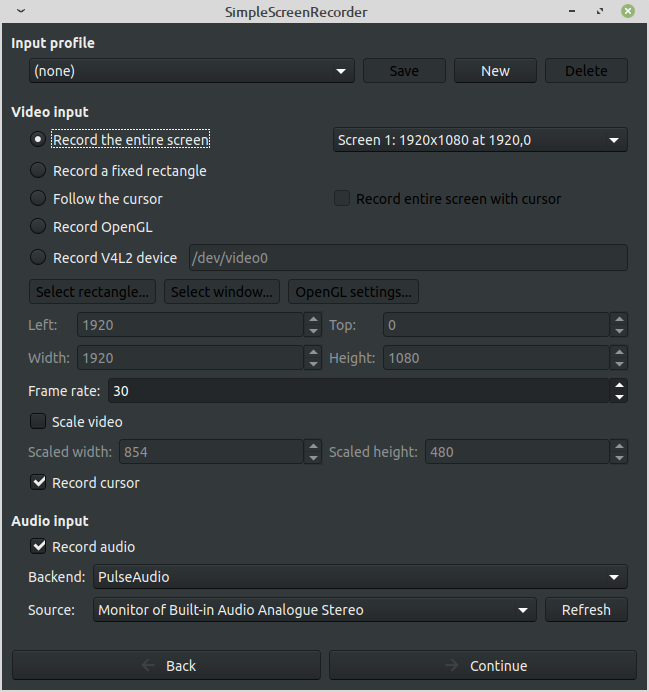Choose the Follow the cursor option

coord(38,198)
